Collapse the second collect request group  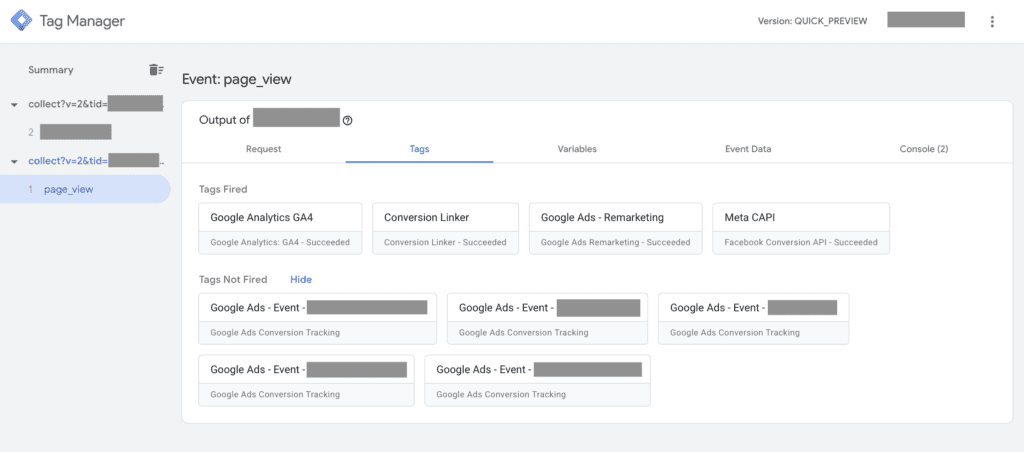[x=14, y=161]
